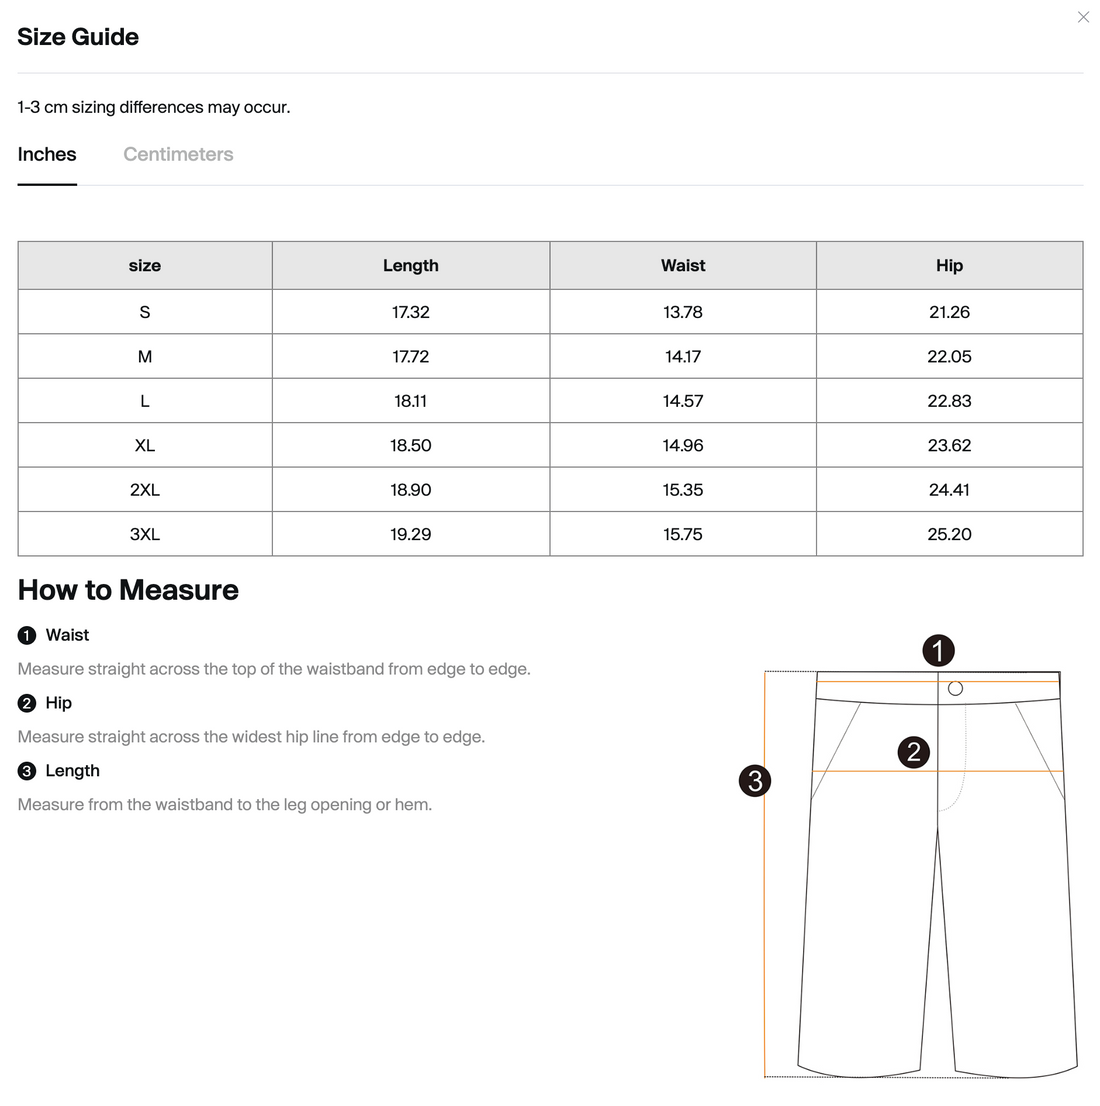Image resolution: width=1100 pixels, height=1106 pixels.
Task: Click the close X icon of the Size Guide
Action: [1083, 17]
